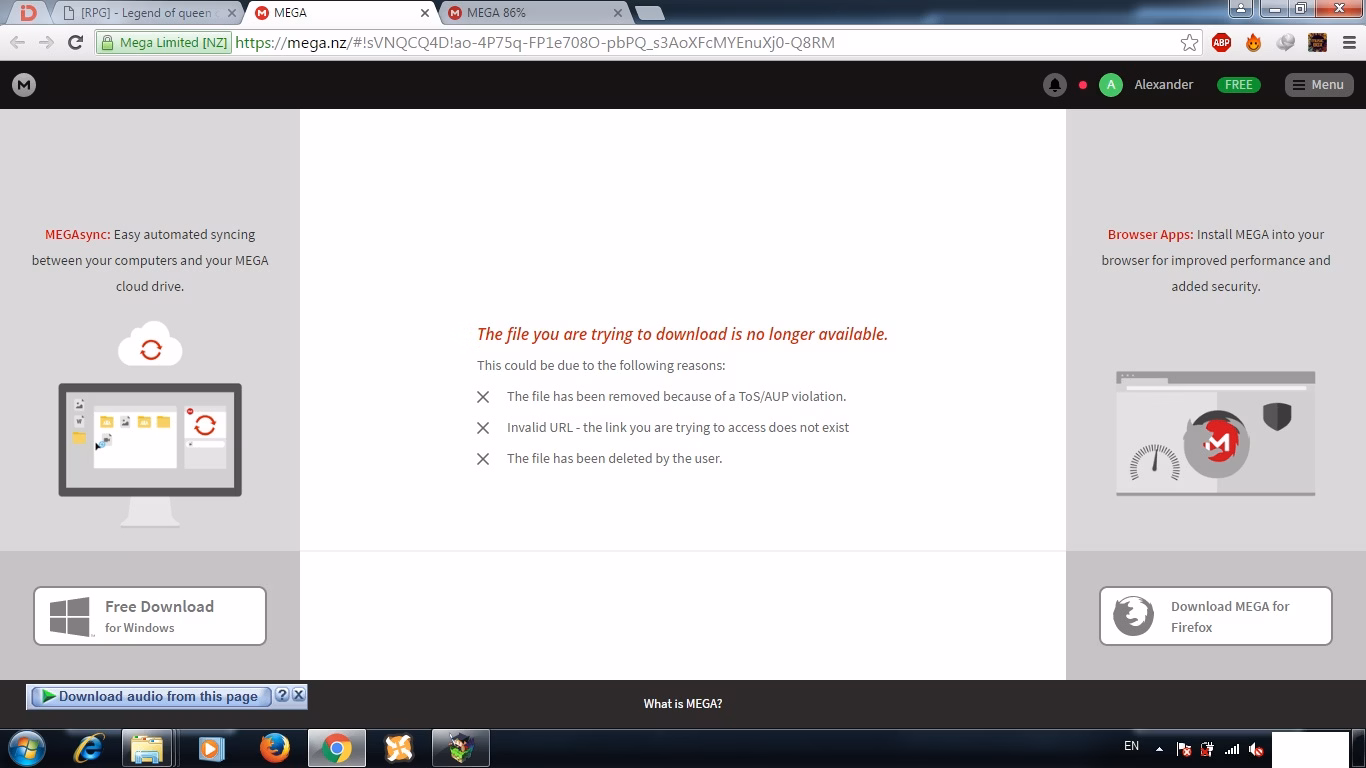Open the What is MEGA? link
Viewport: 1366px width, 768px height.
tap(683, 704)
